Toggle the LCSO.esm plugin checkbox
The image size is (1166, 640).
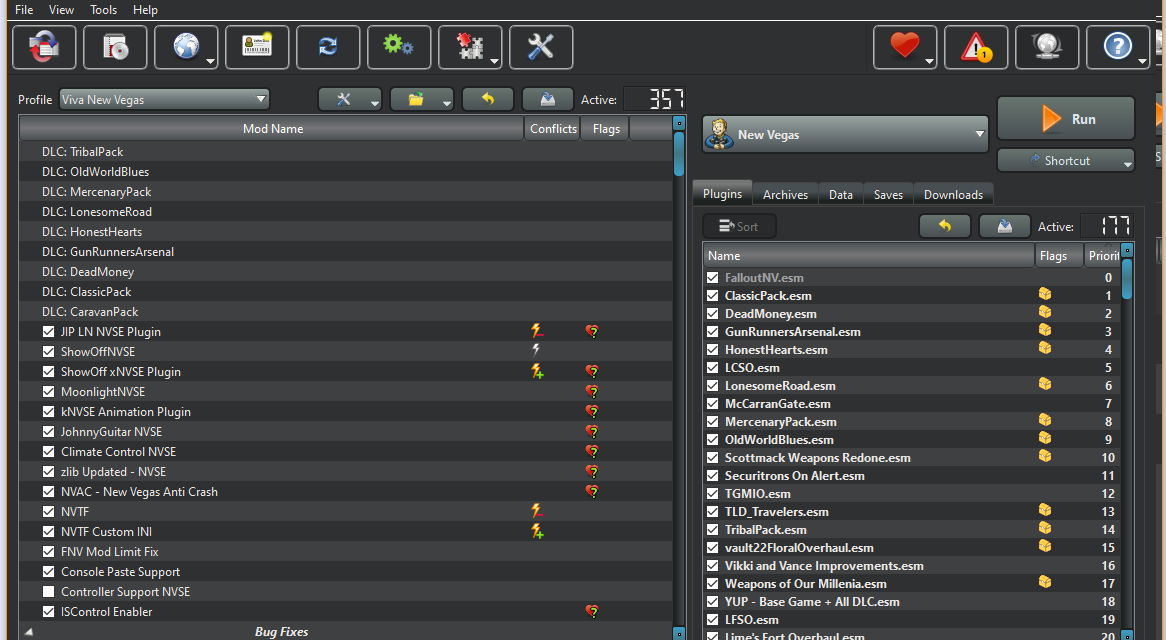[712, 367]
